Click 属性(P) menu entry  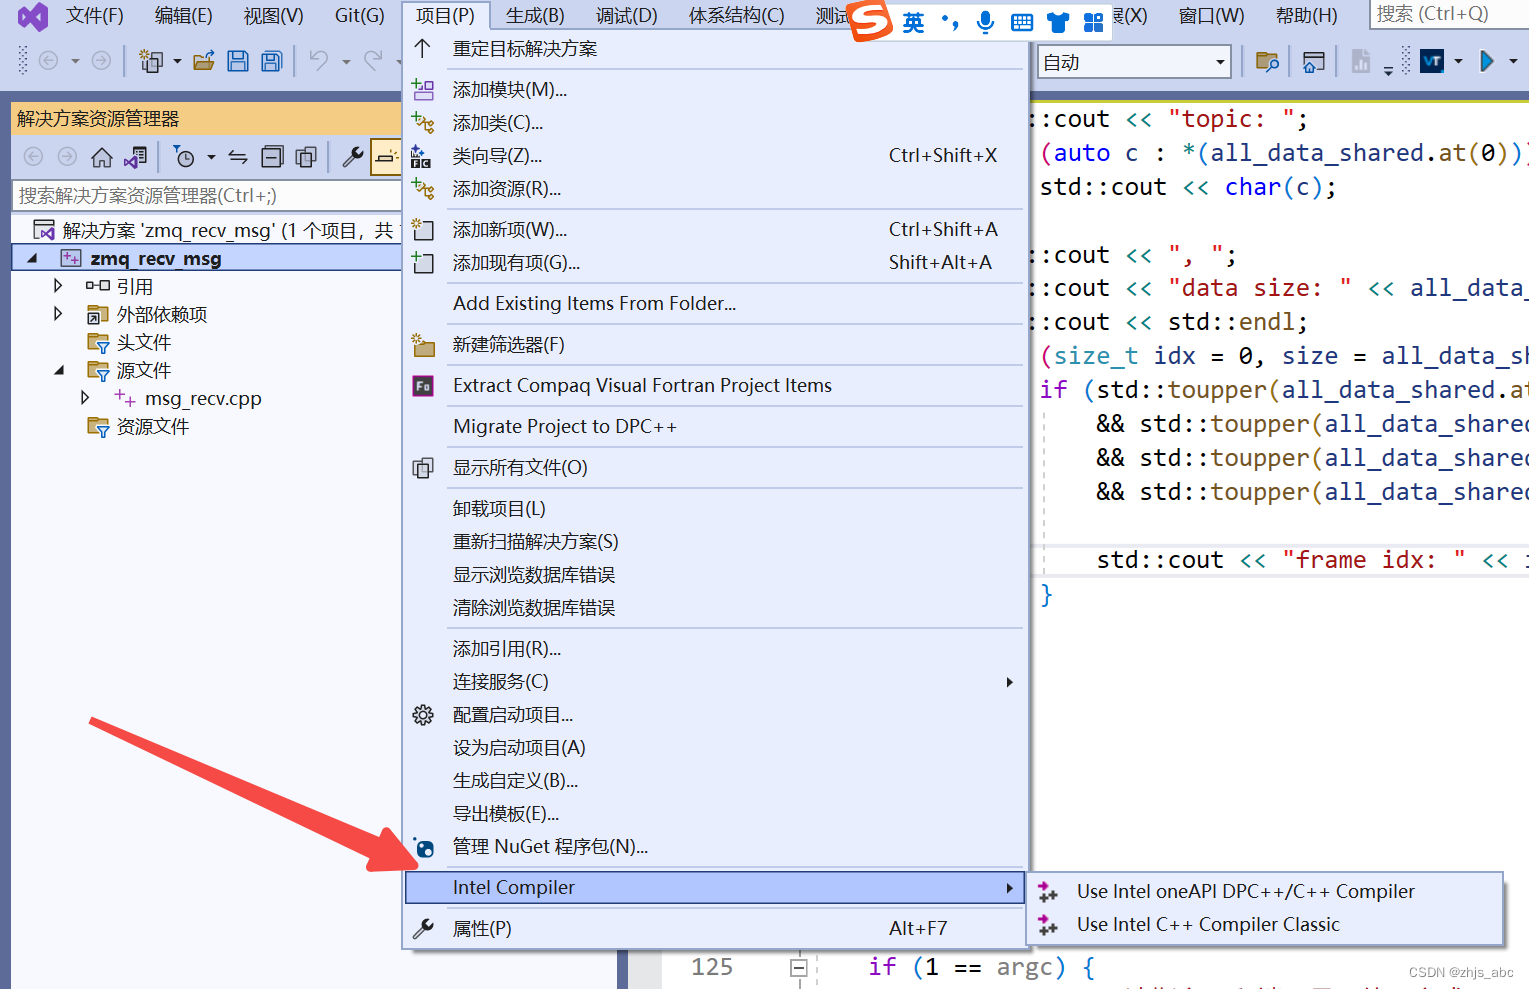coord(714,928)
